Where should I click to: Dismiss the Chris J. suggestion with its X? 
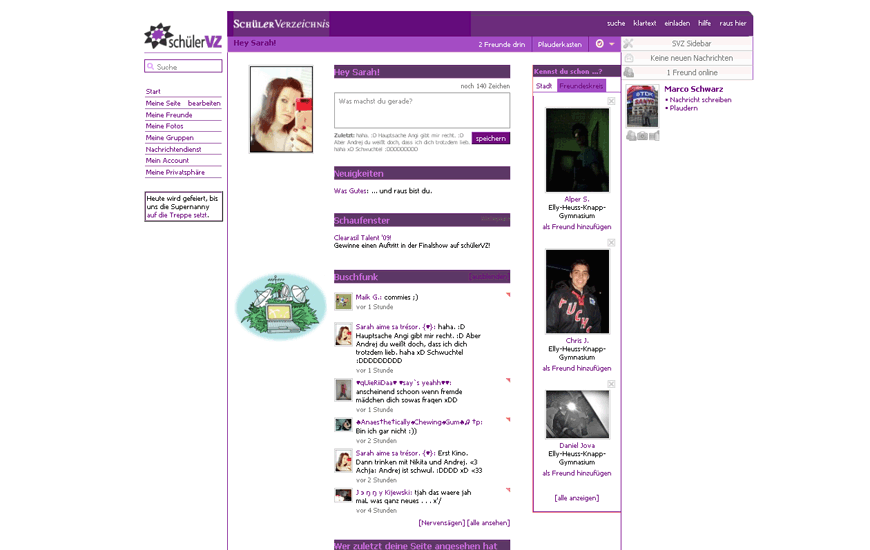point(611,243)
